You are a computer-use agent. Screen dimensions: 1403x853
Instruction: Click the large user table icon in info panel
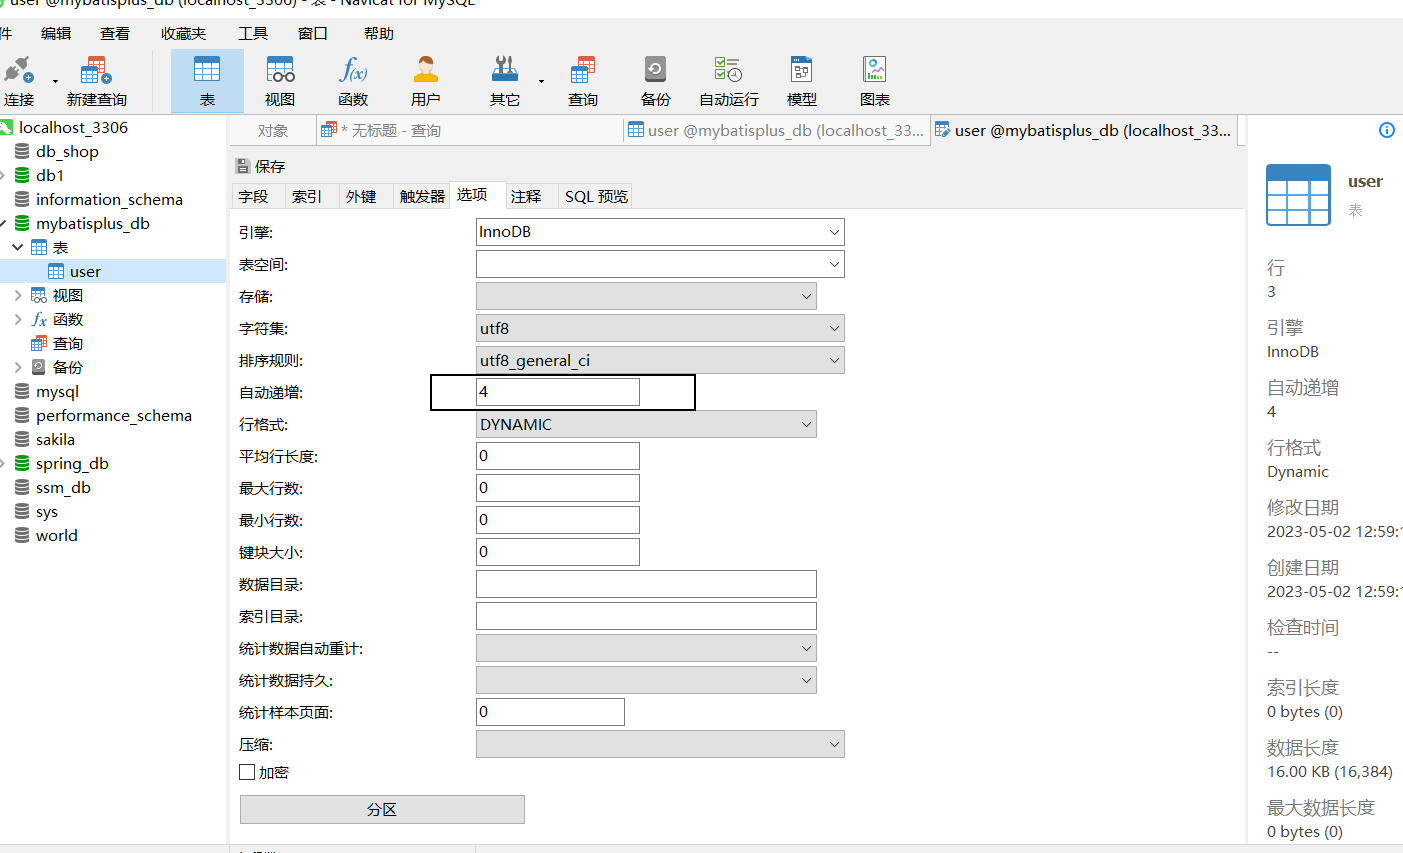point(1298,195)
